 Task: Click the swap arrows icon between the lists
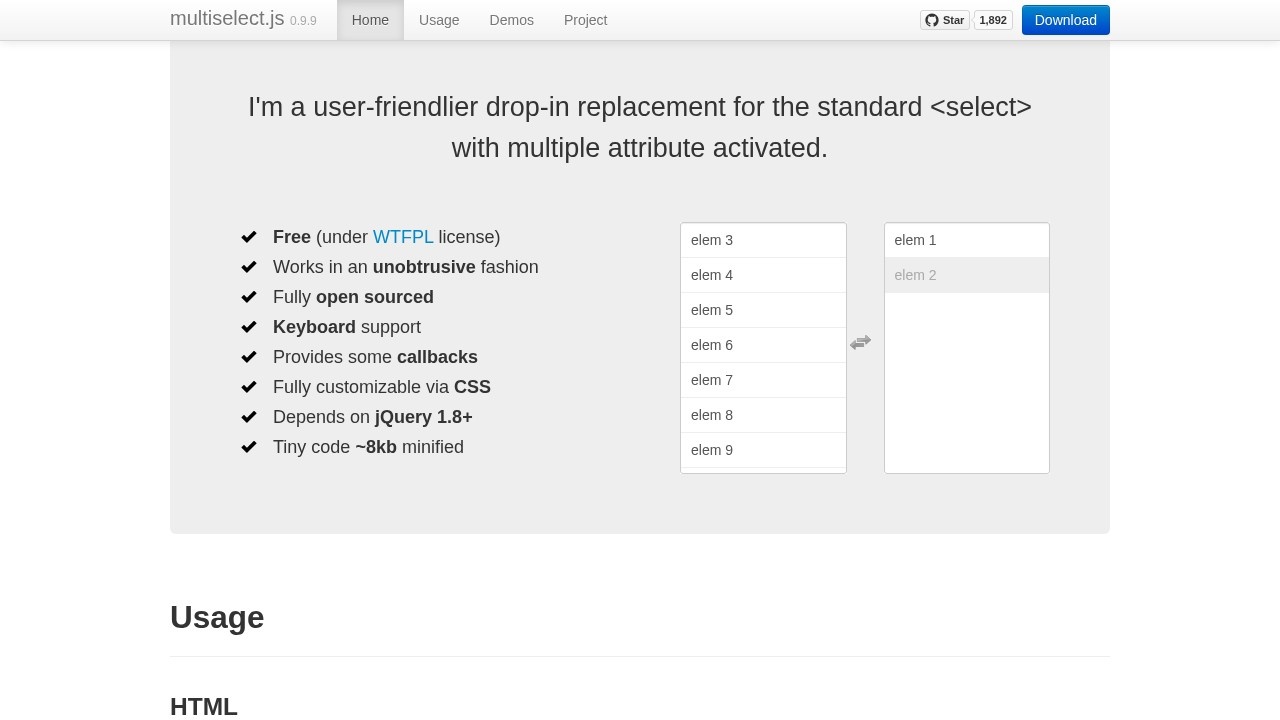point(860,343)
